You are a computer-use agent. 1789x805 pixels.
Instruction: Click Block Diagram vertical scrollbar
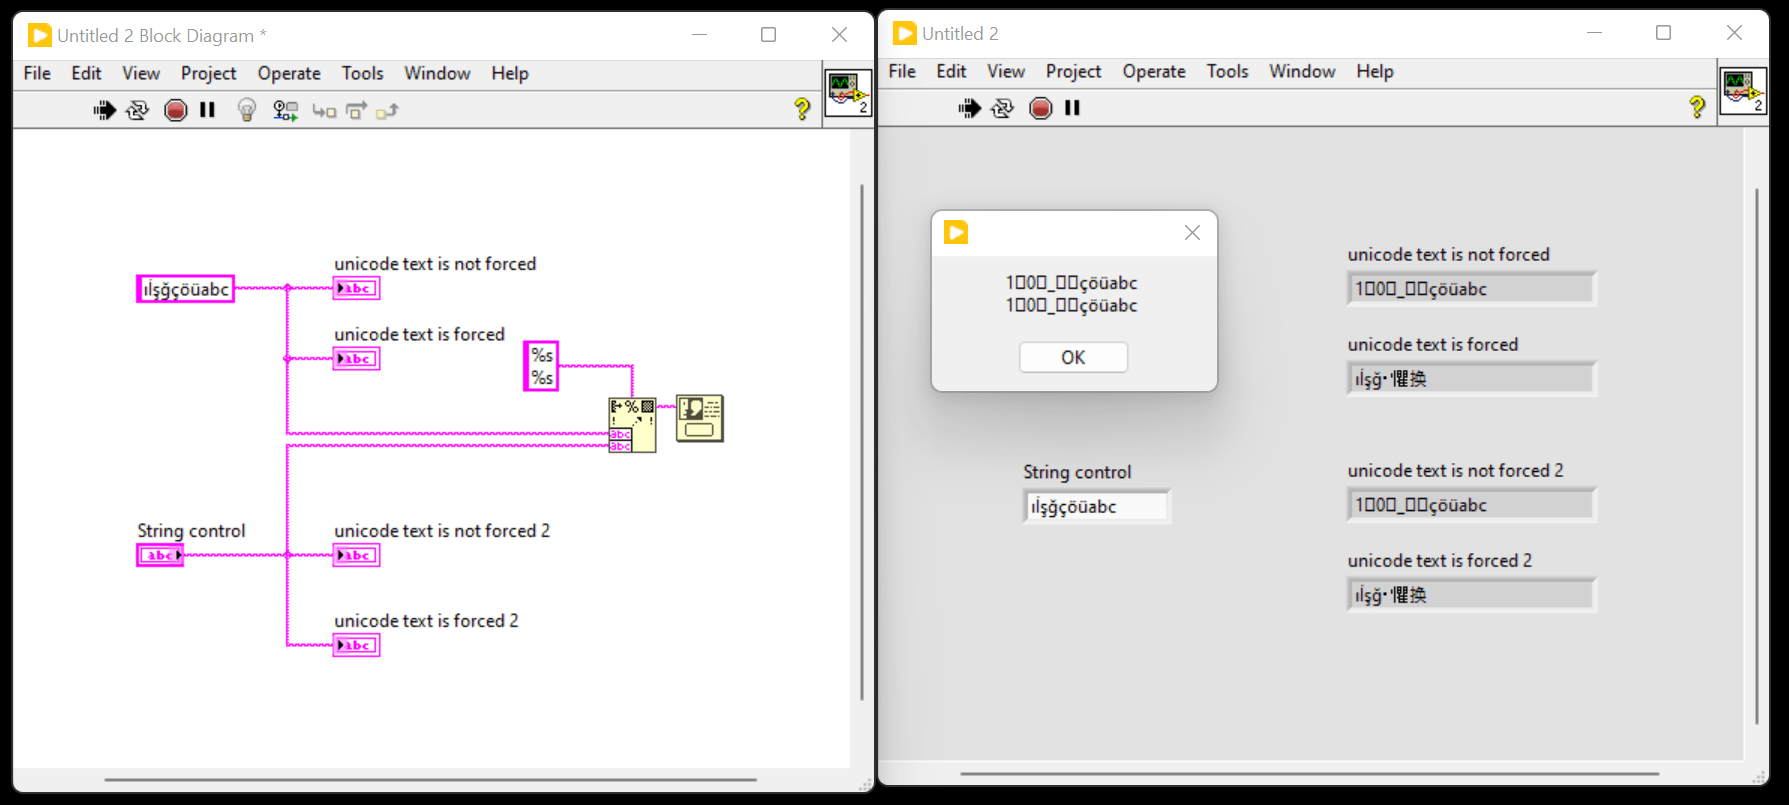pyautogui.click(x=862, y=443)
